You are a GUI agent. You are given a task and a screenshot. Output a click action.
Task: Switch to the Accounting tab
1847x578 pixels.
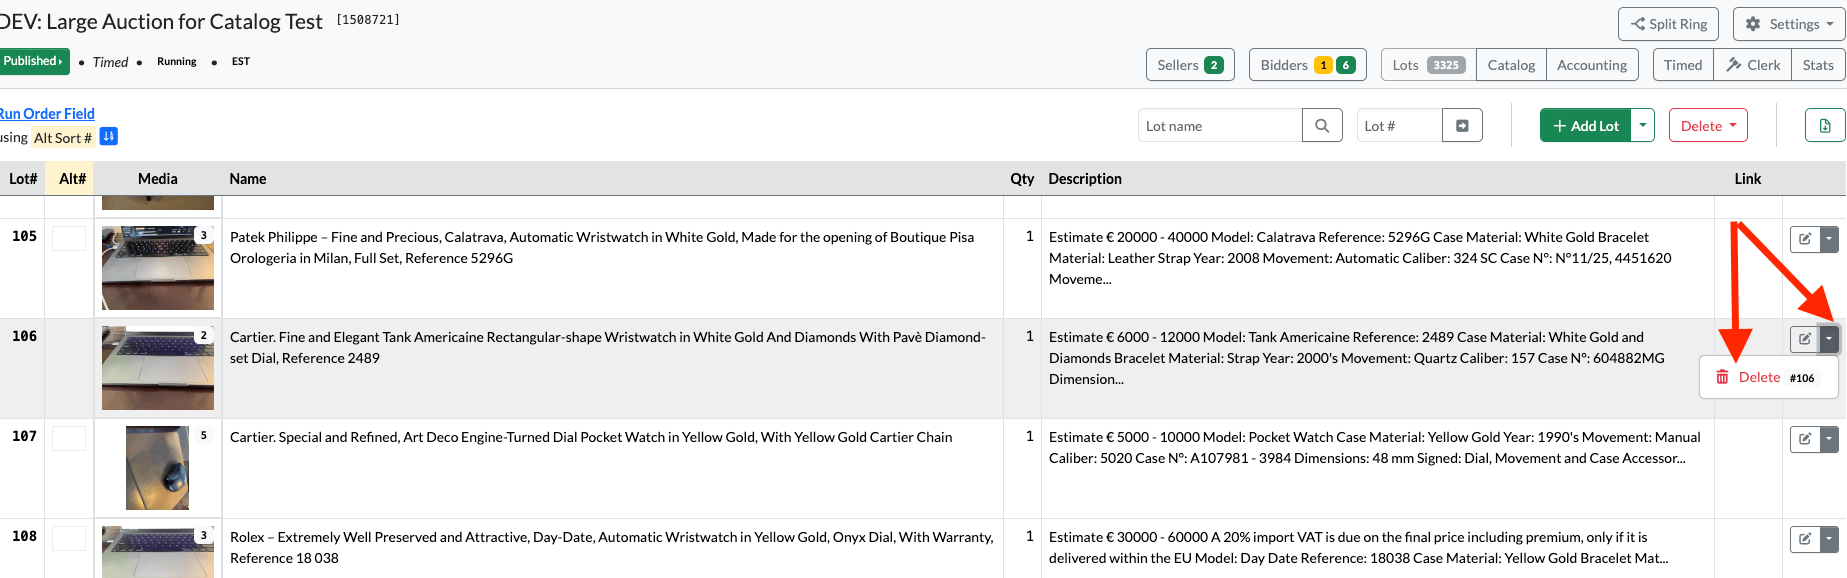(x=1592, y=65)
